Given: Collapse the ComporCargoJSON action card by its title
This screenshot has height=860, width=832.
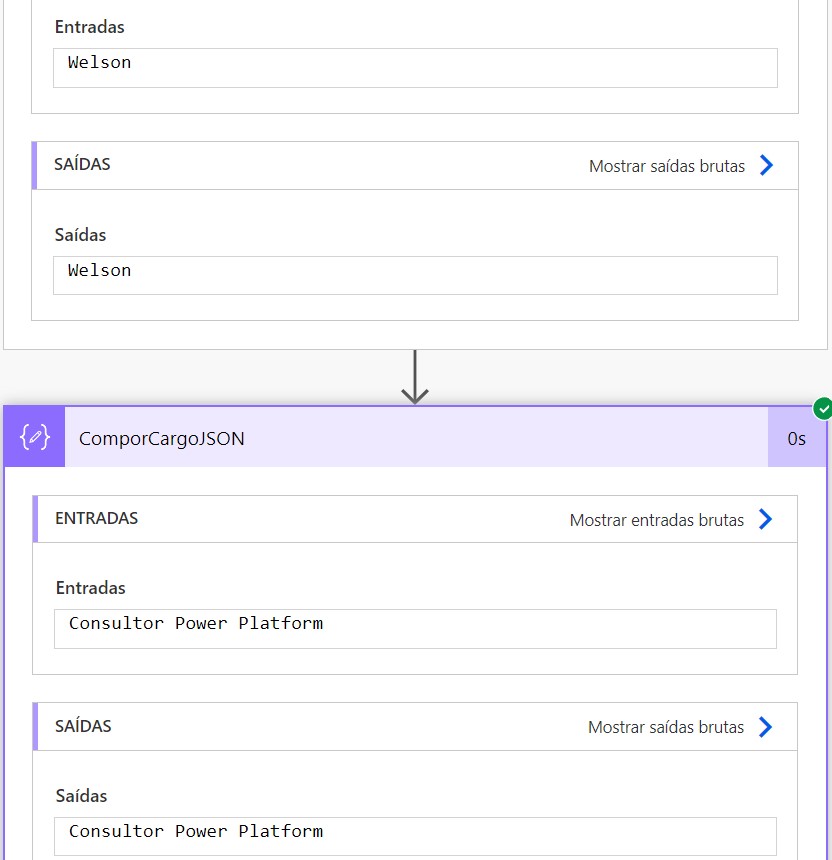Looking at the screenshot, I should point(161,438).
